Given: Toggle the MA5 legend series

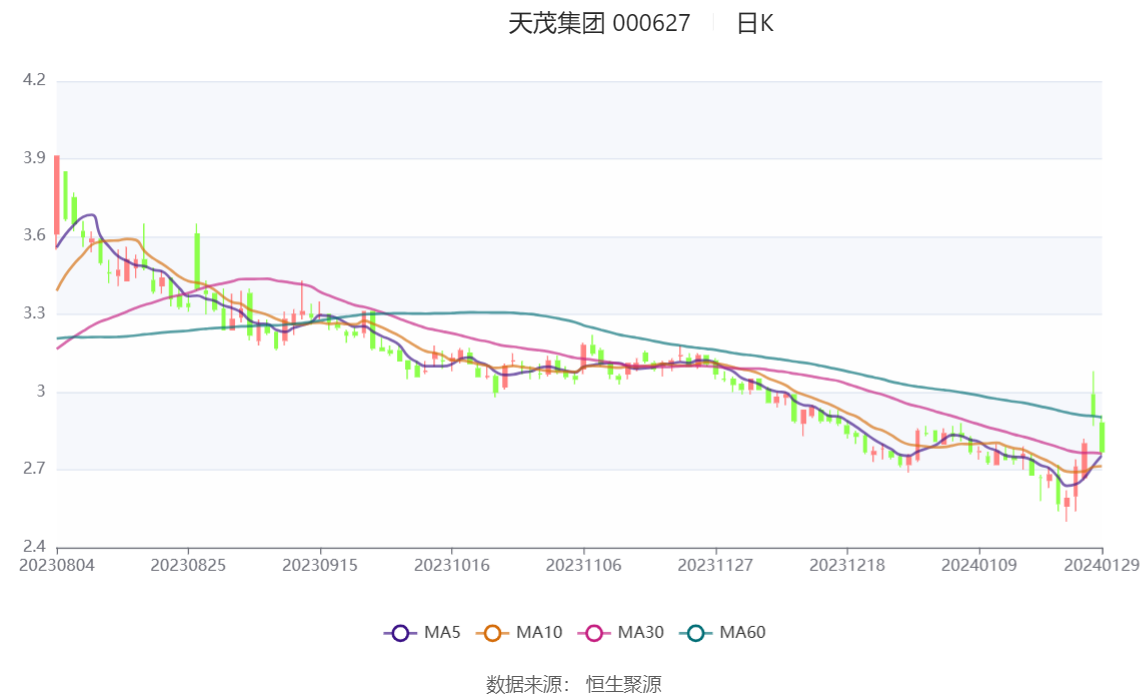Looking at the screenshot, I should click(x=422, y=632).
